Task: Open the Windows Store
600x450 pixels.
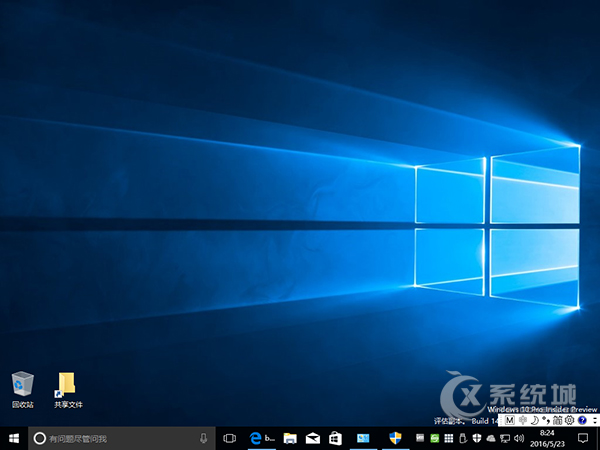Action: (335, 438)
